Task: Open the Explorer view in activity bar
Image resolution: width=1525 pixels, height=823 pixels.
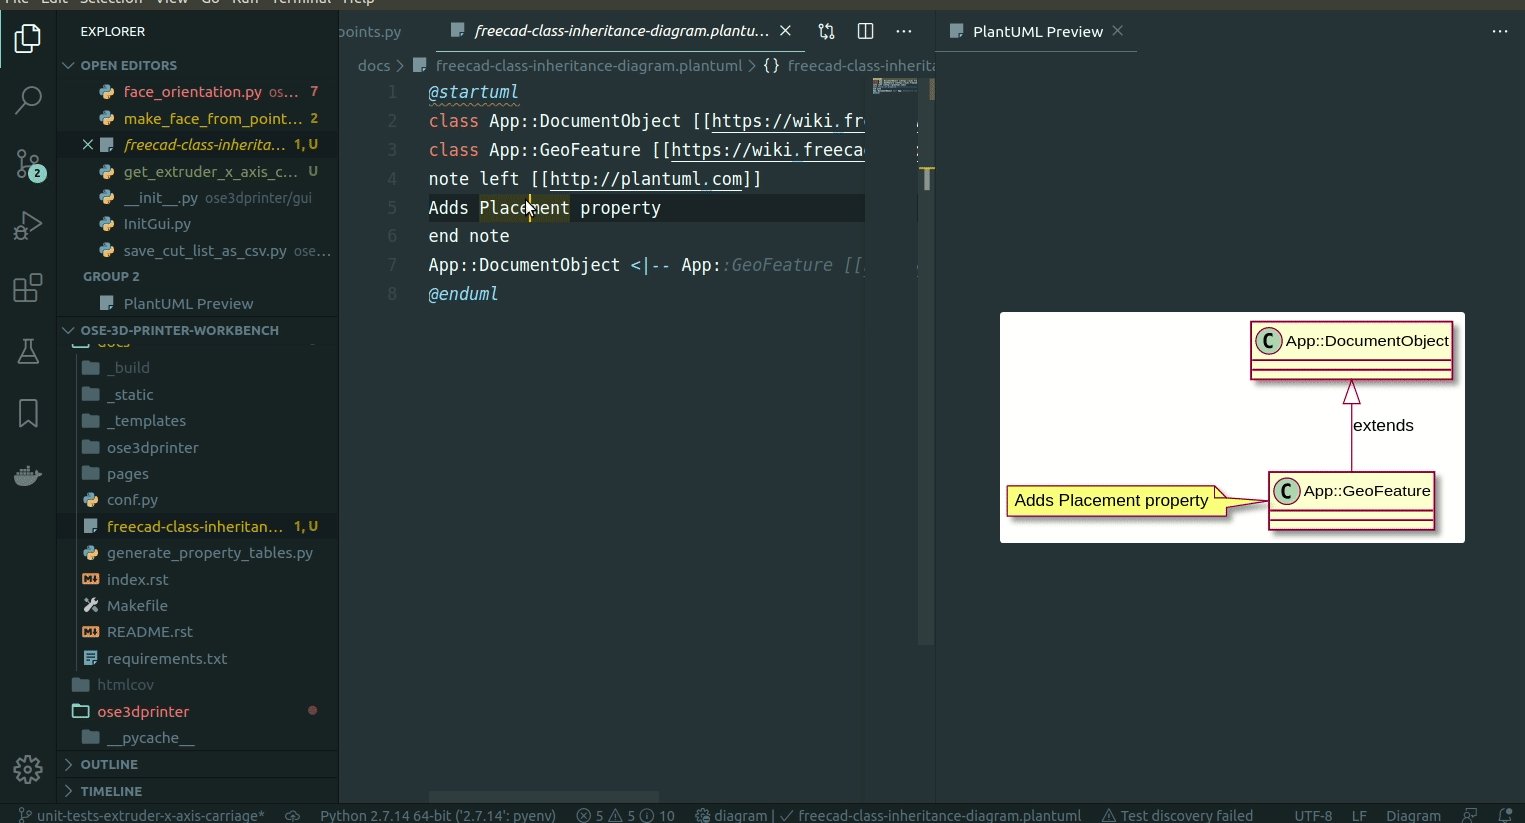Action: 28,39
